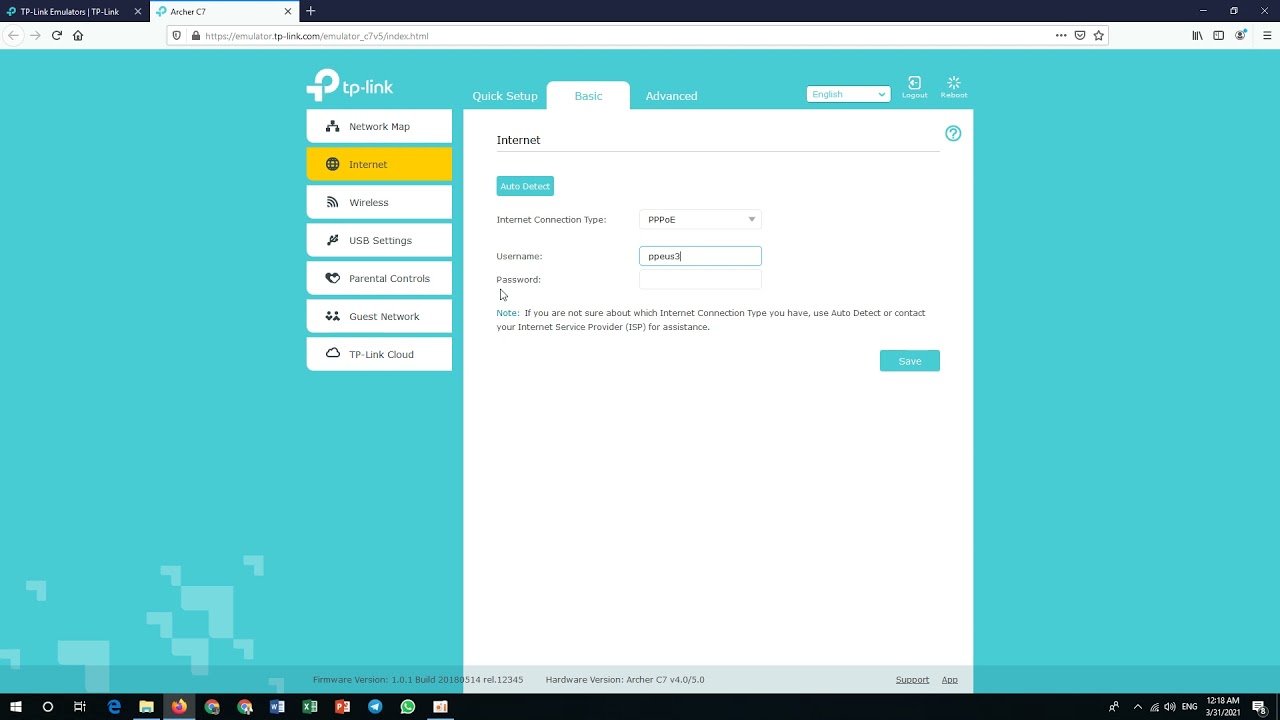Launch Microsoft Edge from taskbar

(114, 707)
